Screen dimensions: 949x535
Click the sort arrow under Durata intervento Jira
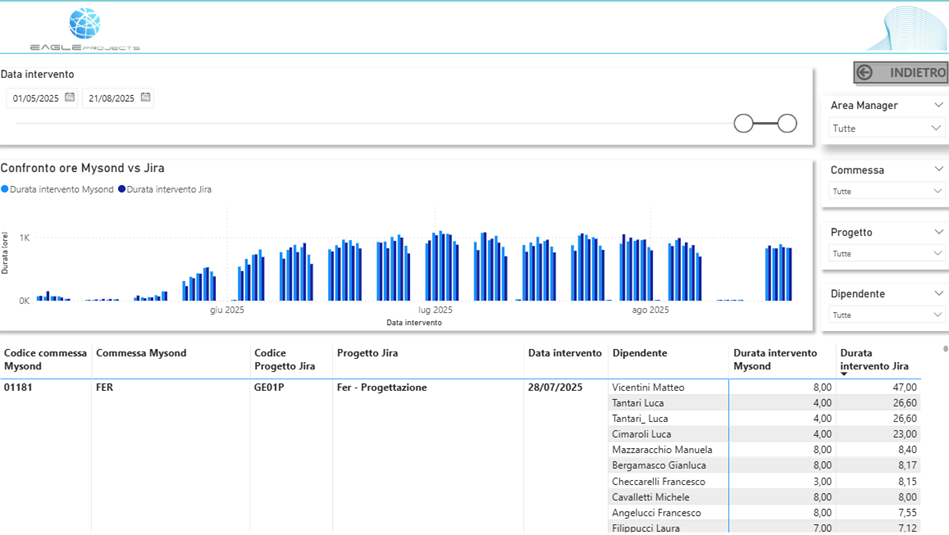(844, 374)
